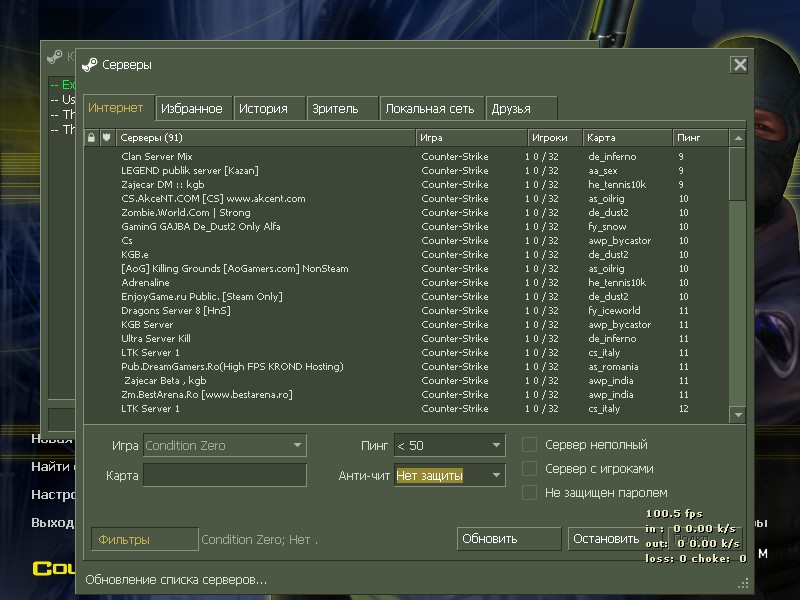Open the Зритель tab

point(342,109)
